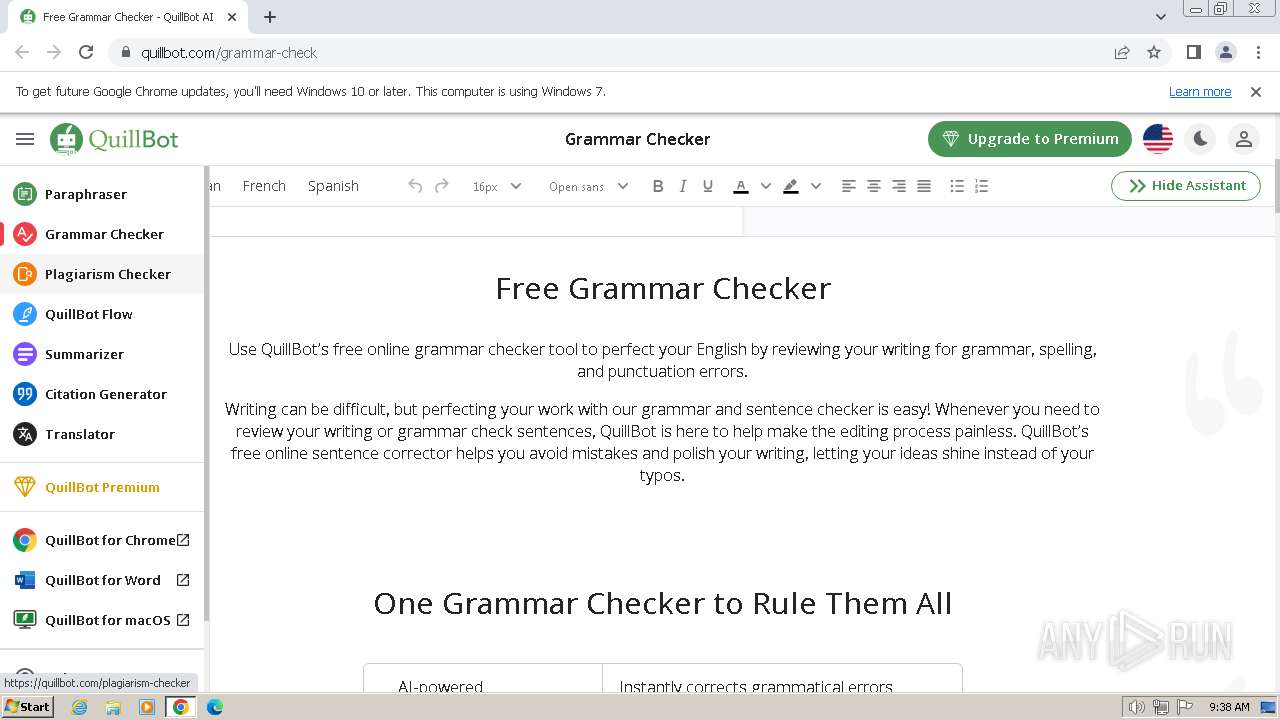Click the browser back arrow

[22, 52]
